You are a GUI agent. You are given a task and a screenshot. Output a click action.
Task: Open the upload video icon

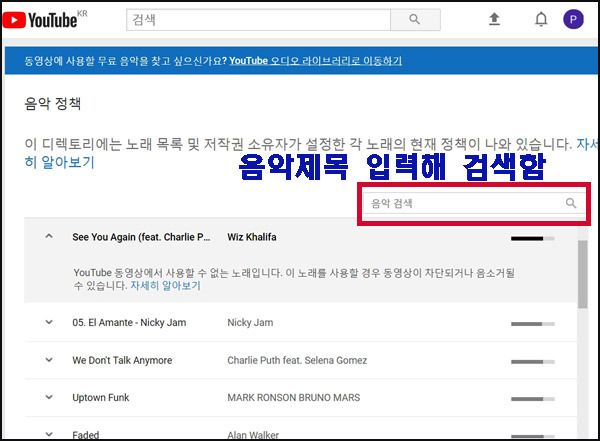tap(494, 19)
